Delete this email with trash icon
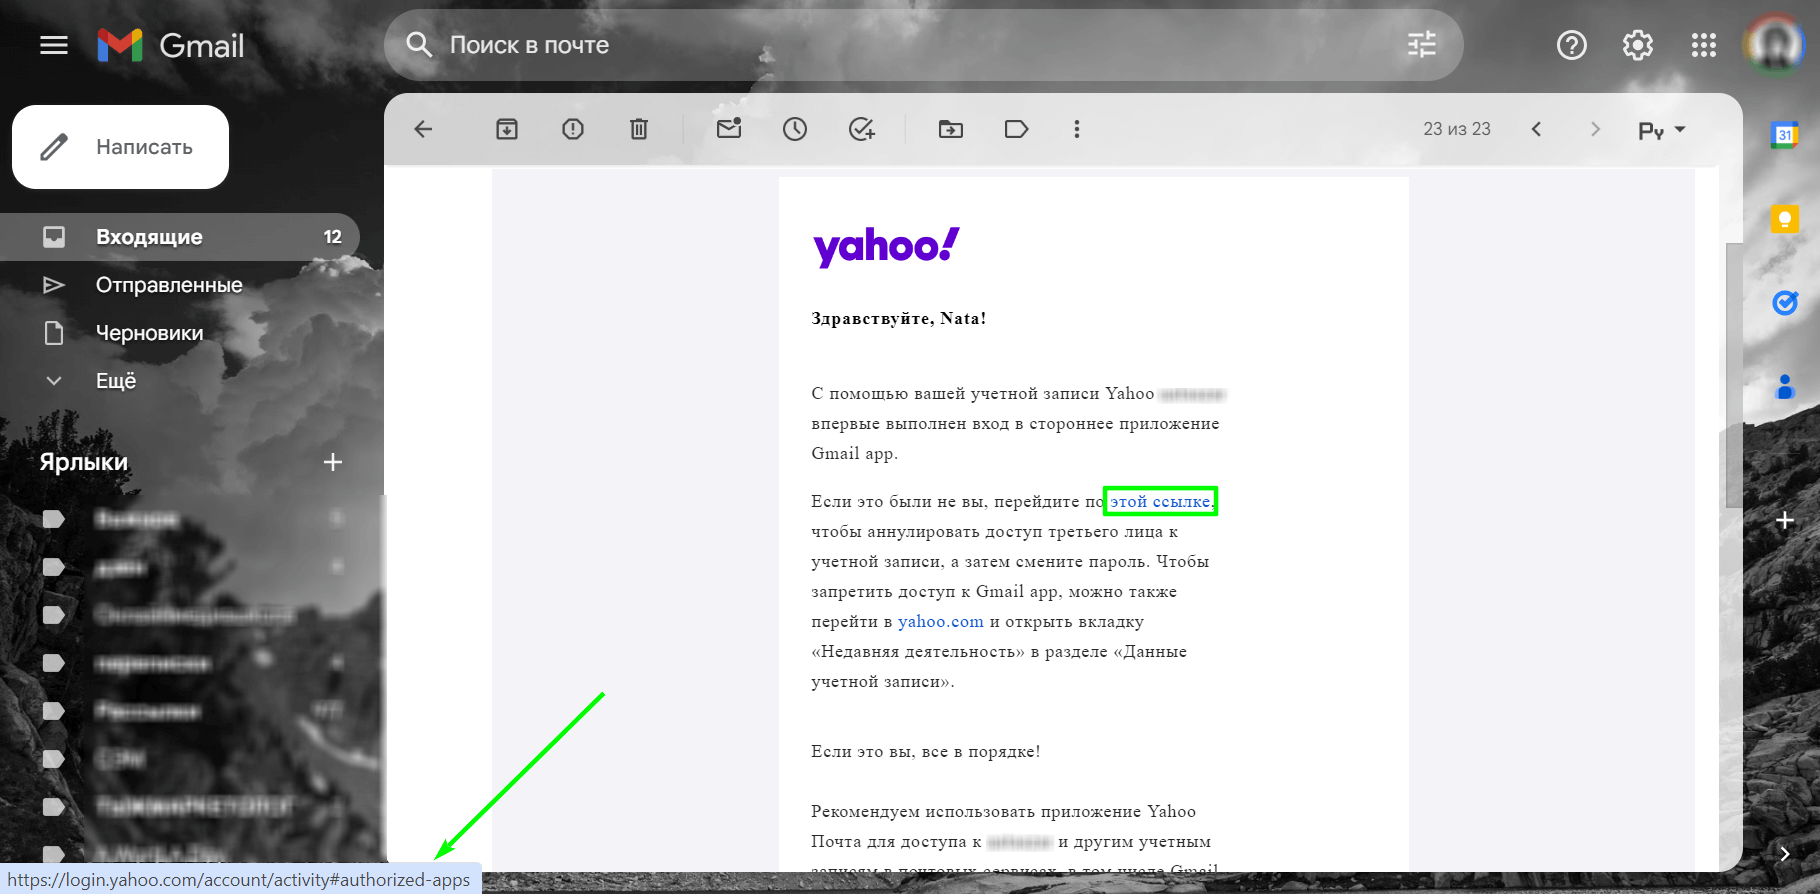This screenshot has width=1820, height=894. pyautogui.click(x=639, y=129)
